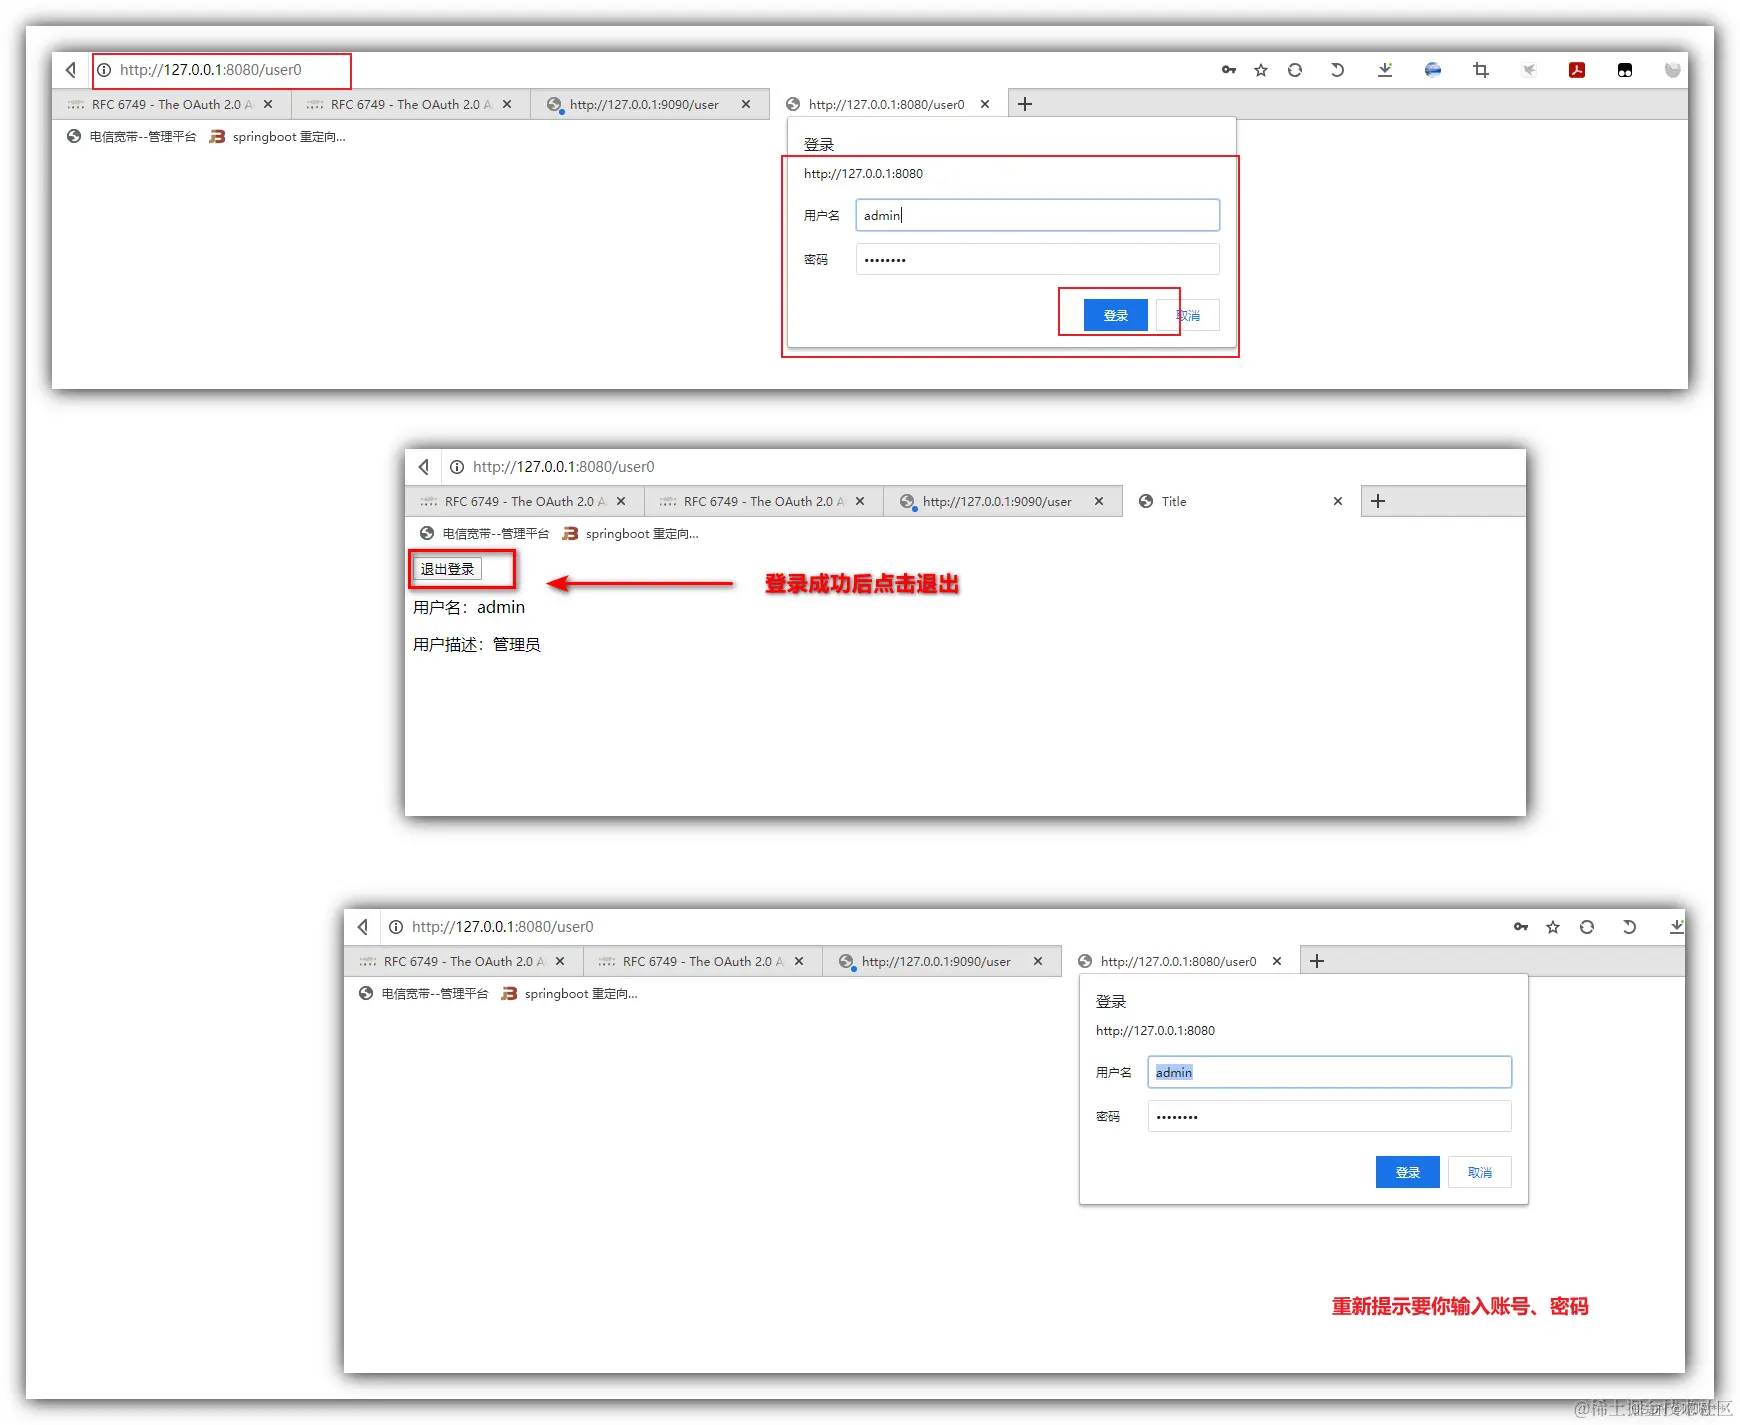Click the 退出登录 logout button
1740x1425 pixels.
click(447, 569)
